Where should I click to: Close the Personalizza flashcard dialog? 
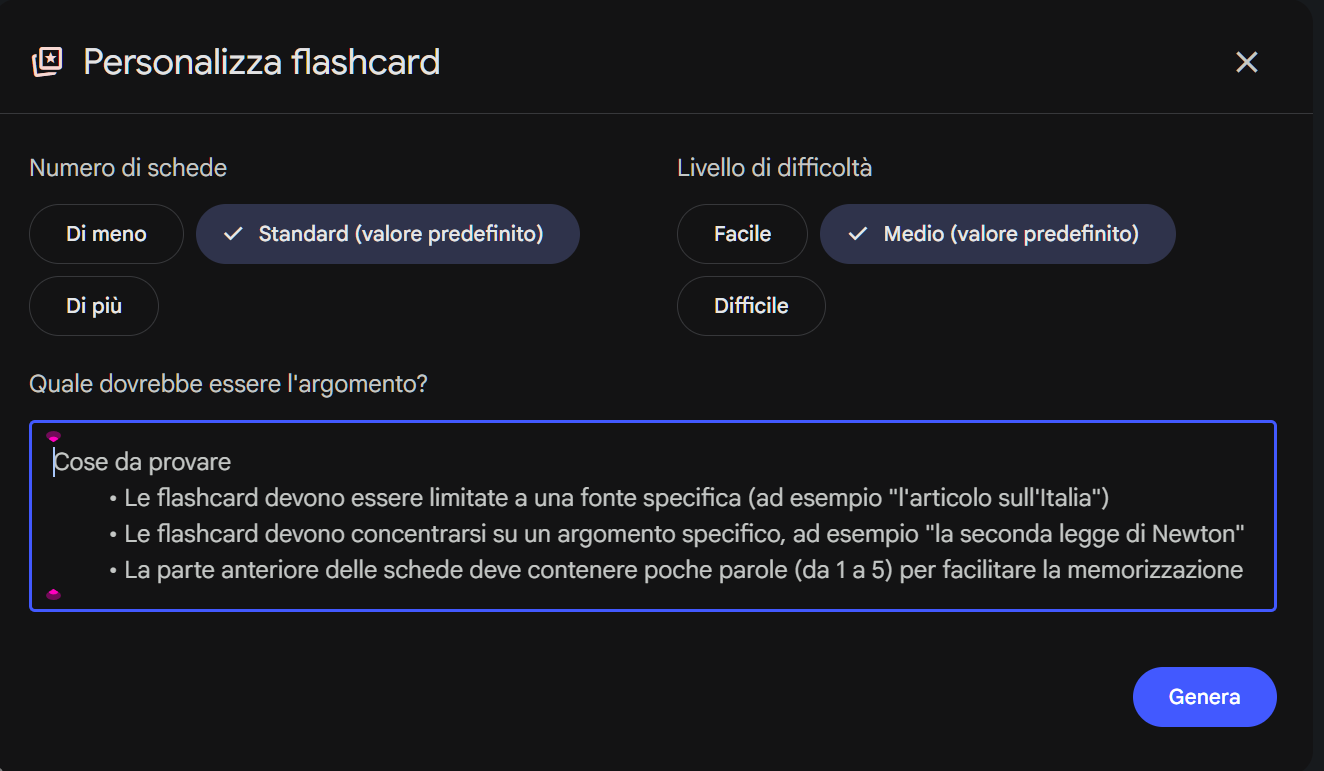[1246, 62]
